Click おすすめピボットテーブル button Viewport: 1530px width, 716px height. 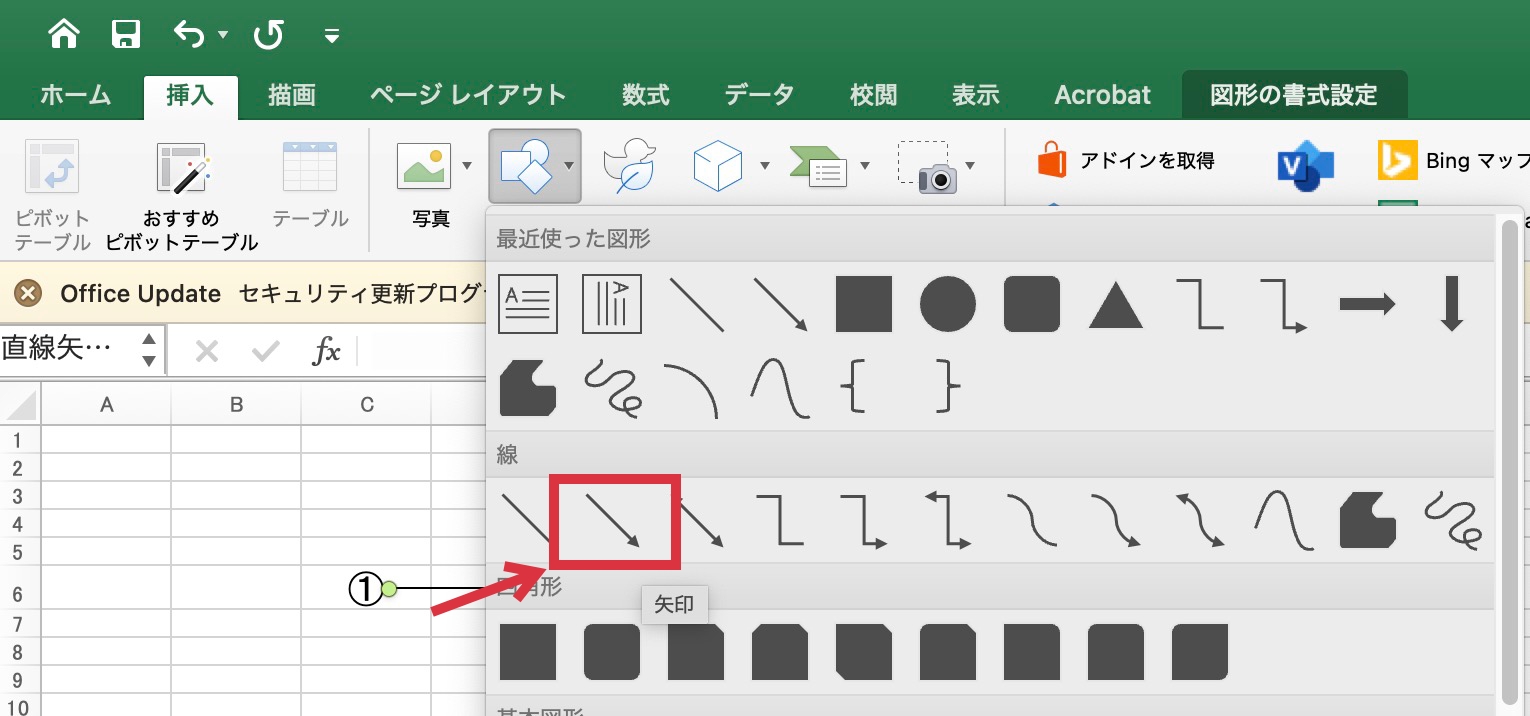pyautogui.click(x=181, y=195)
